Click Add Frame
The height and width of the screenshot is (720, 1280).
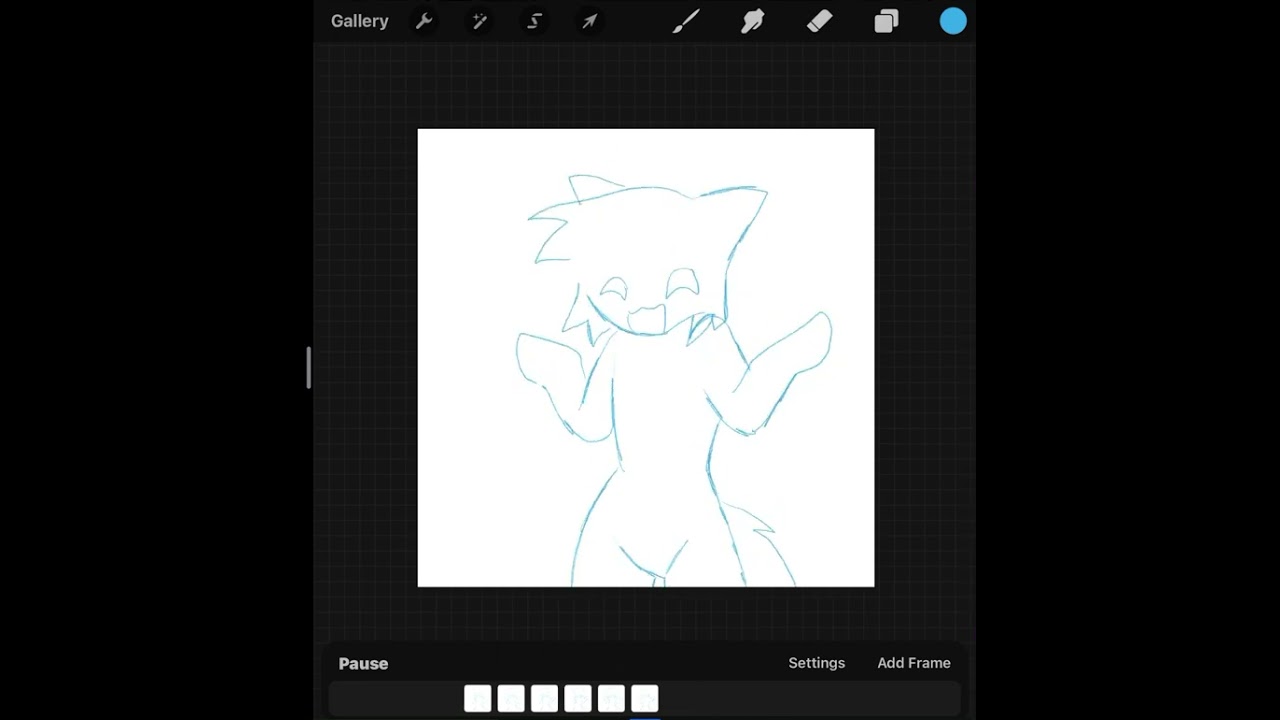(x=914, y=663)
